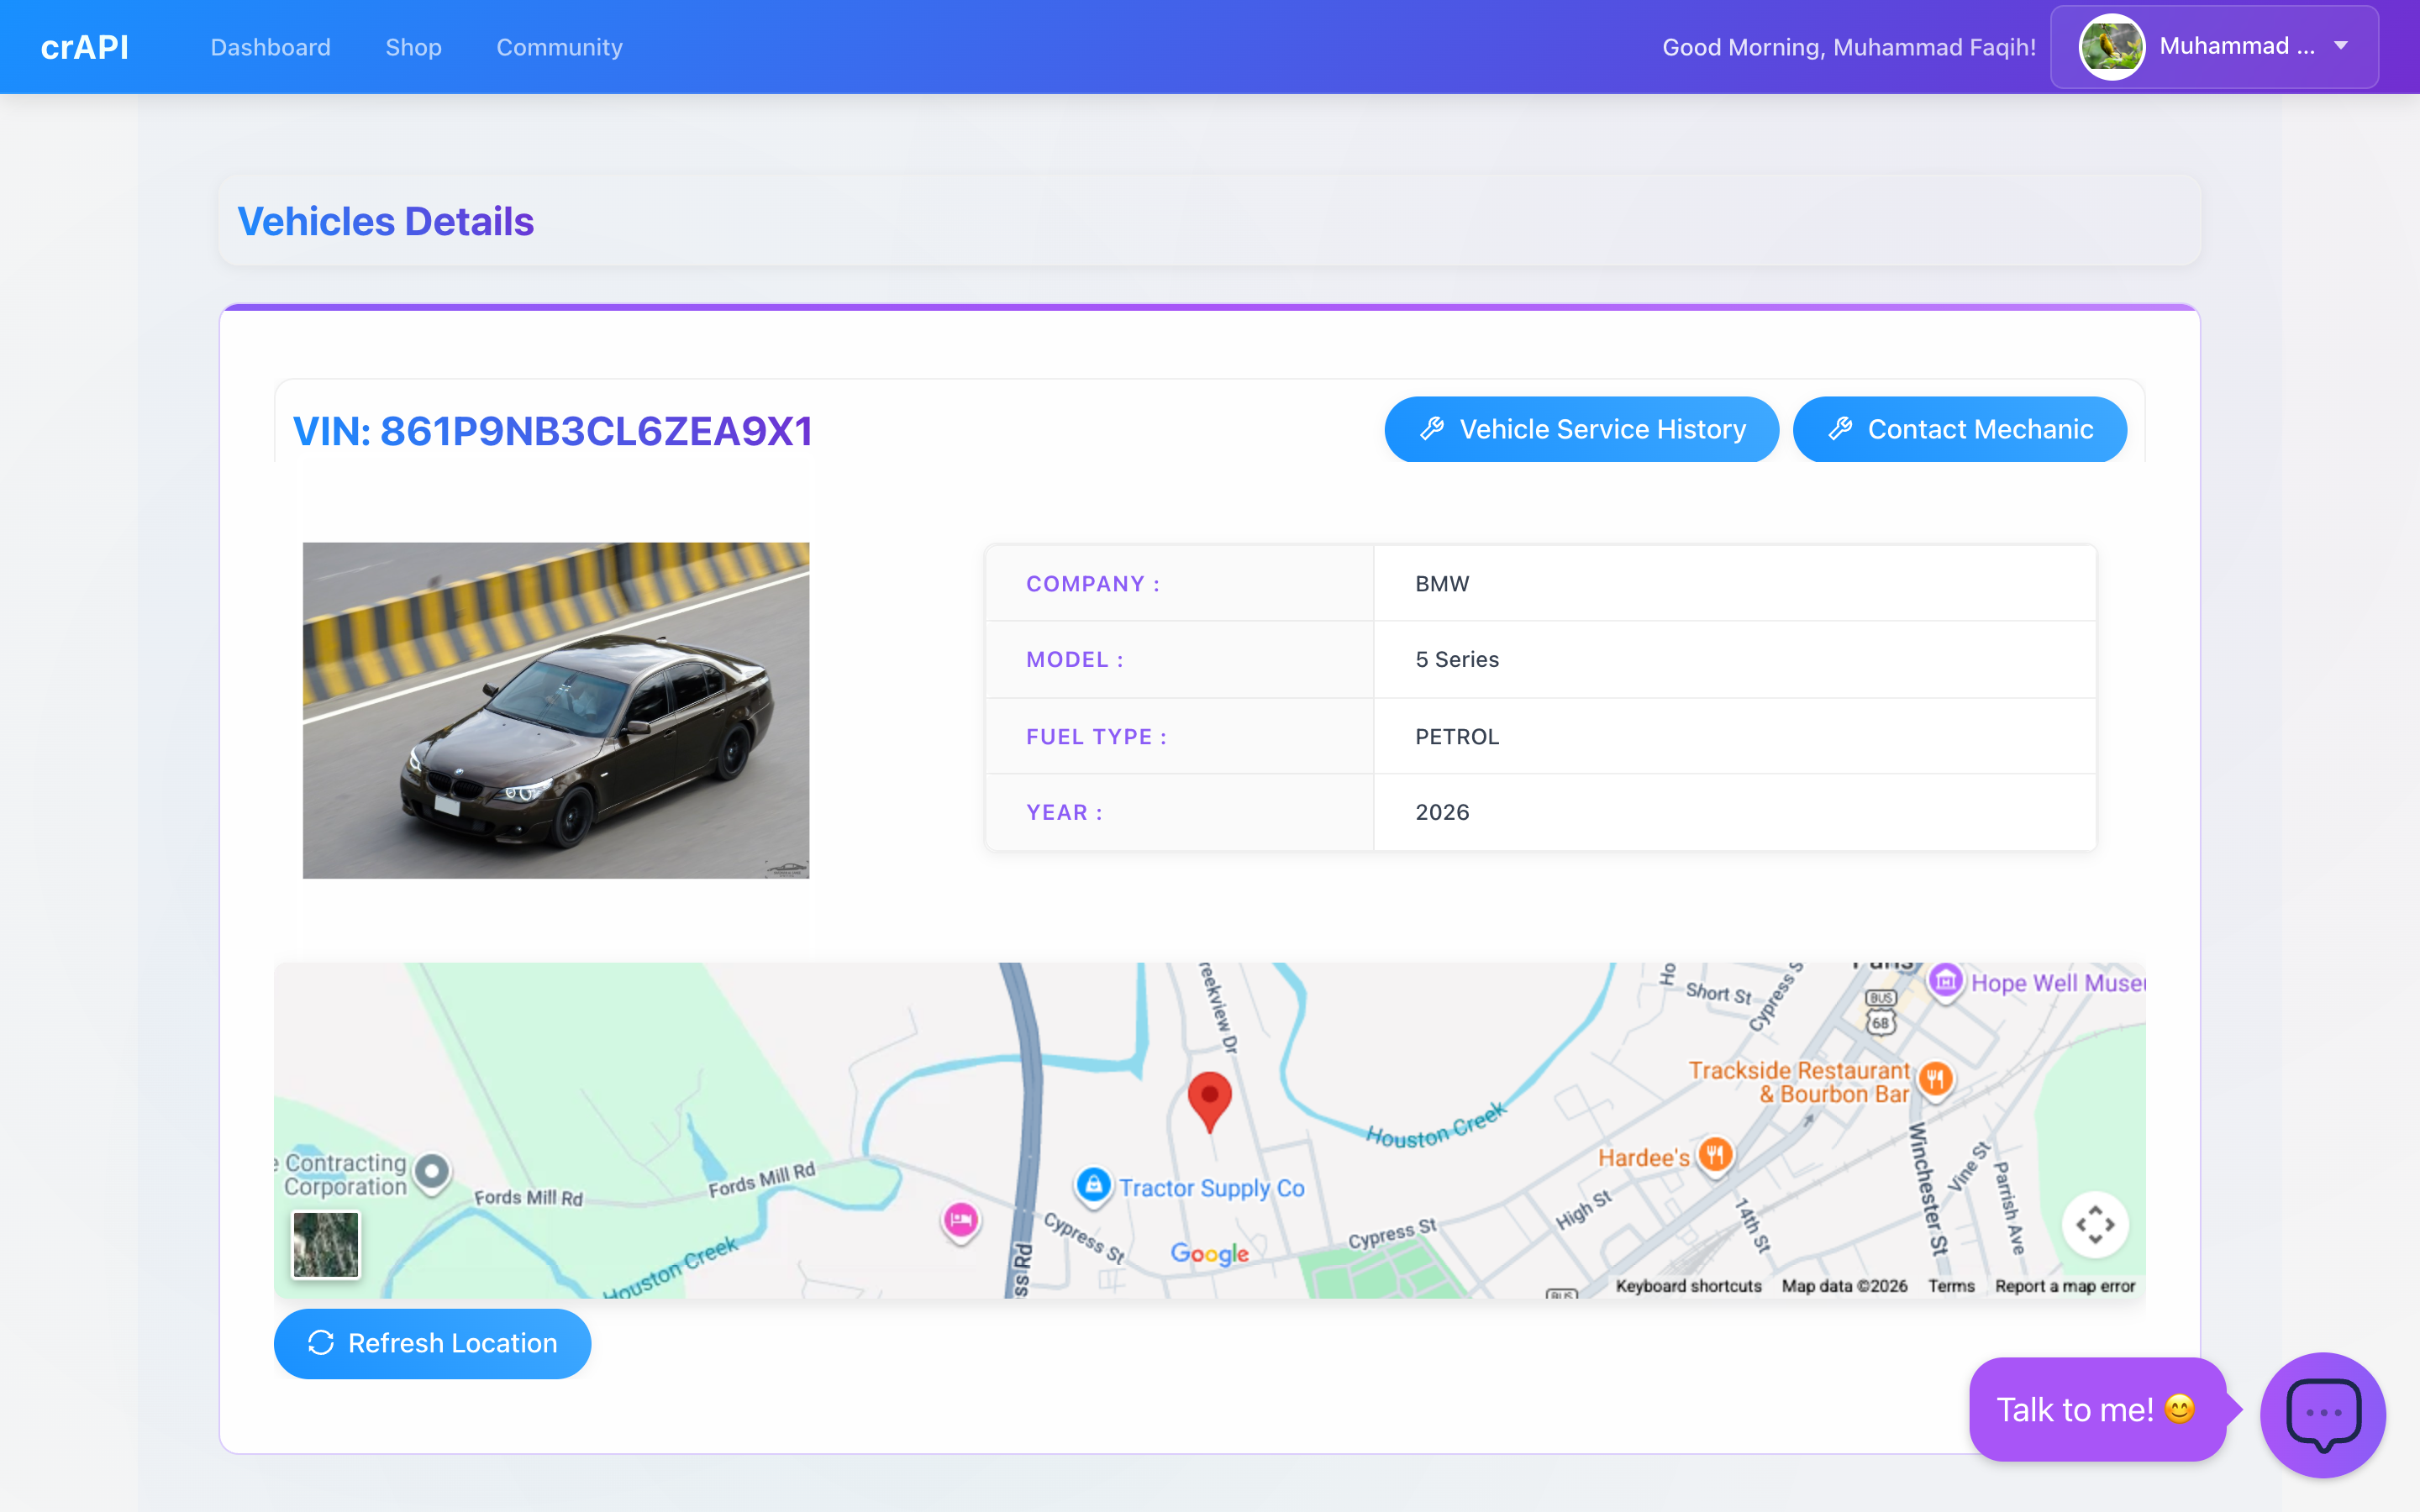This screenshot has height=1512, width=2420.
Task: Click the Trackside Restaurant fork marker
Action: click(1936, 1079)
